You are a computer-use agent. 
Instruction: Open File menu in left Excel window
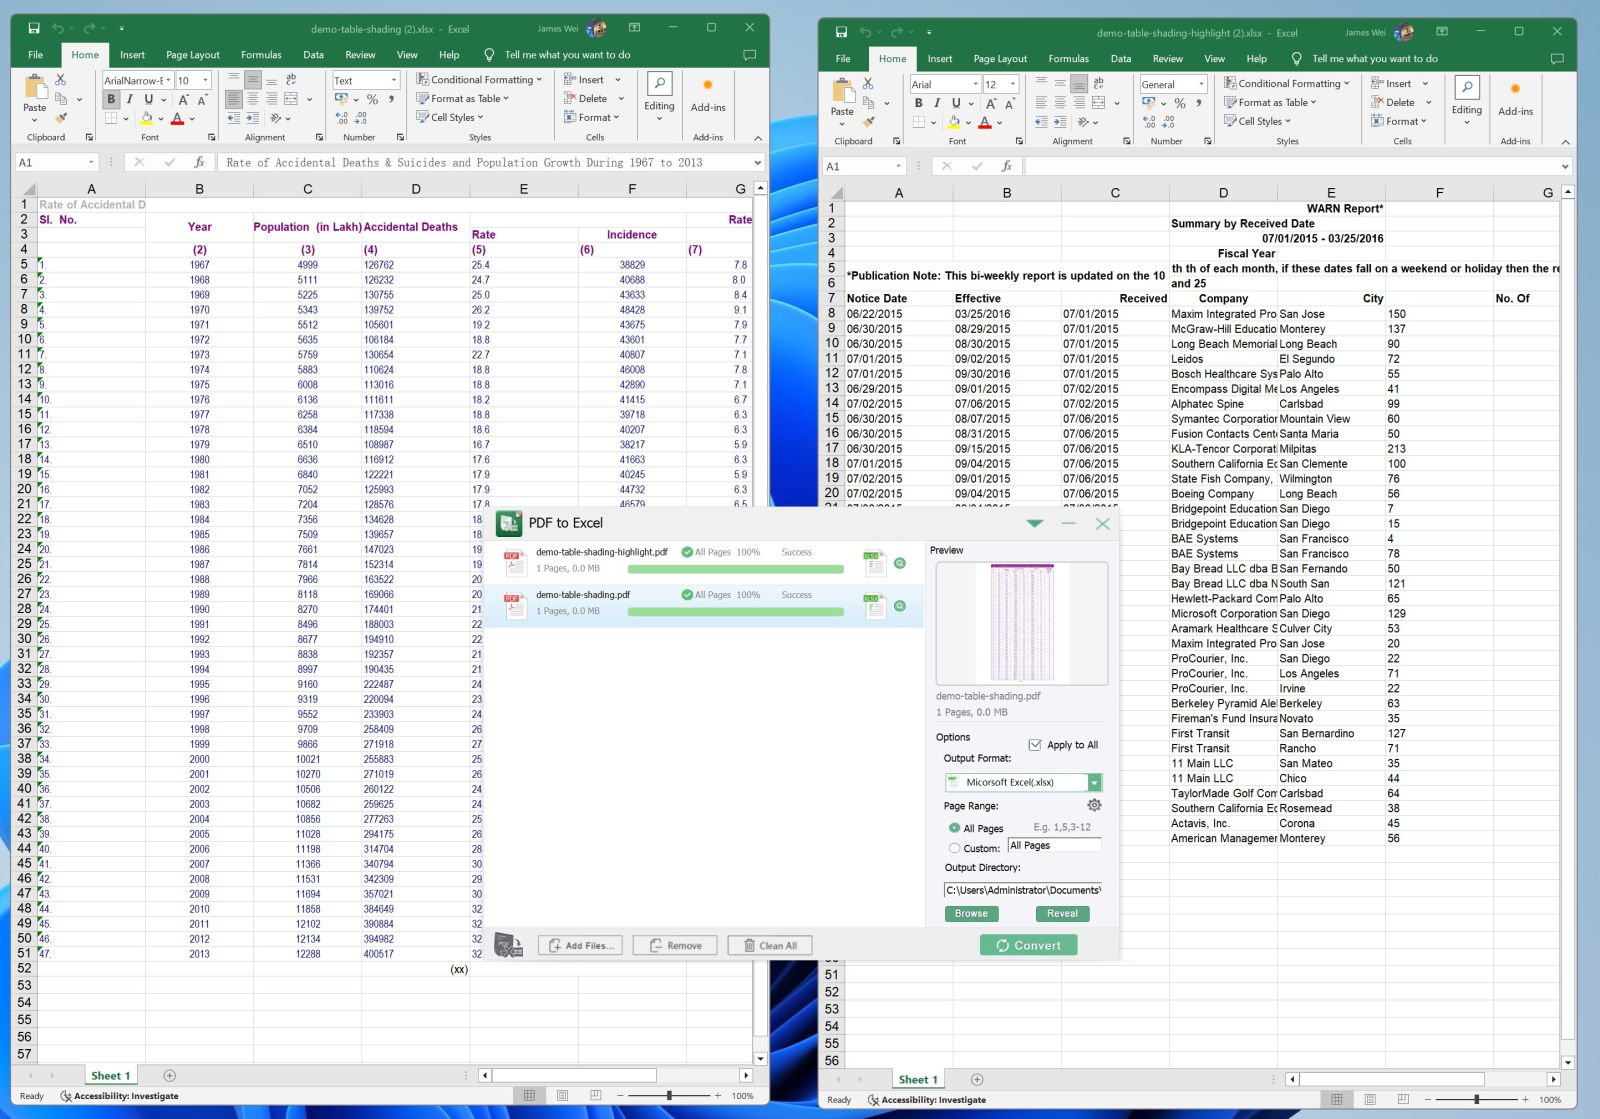tap(35, 55)
